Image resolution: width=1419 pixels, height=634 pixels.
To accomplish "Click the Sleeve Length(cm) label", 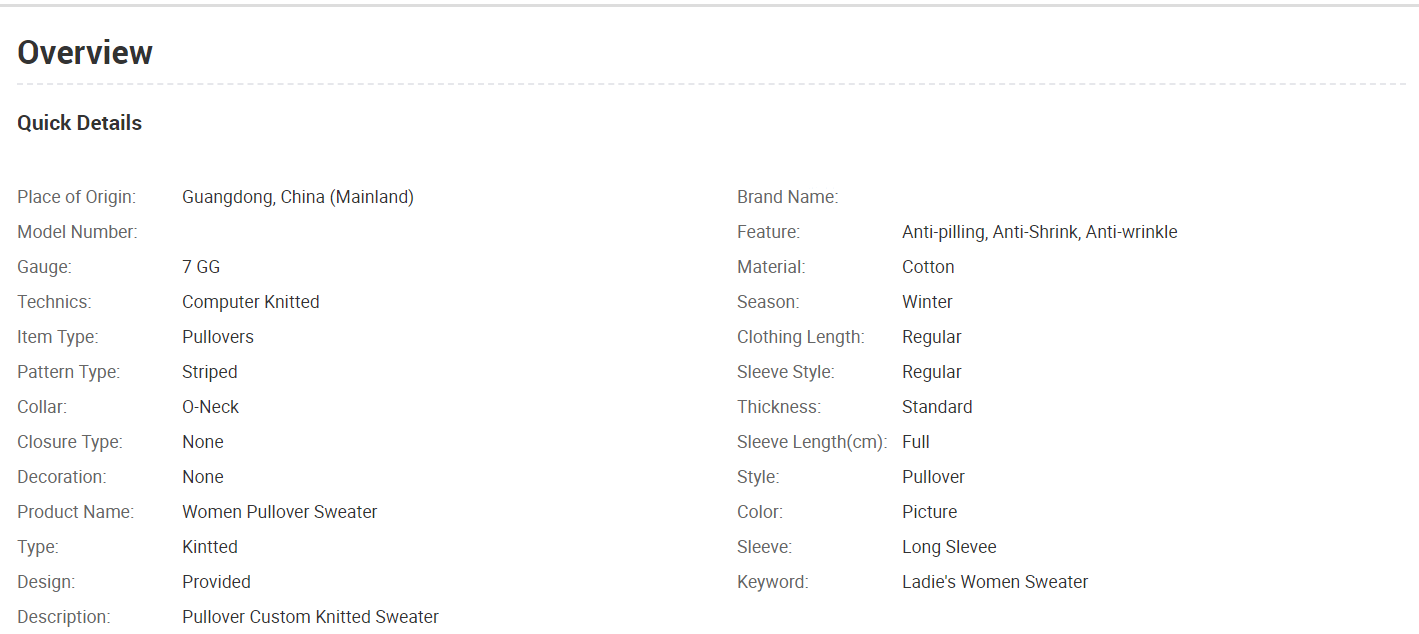I will 812,442.
